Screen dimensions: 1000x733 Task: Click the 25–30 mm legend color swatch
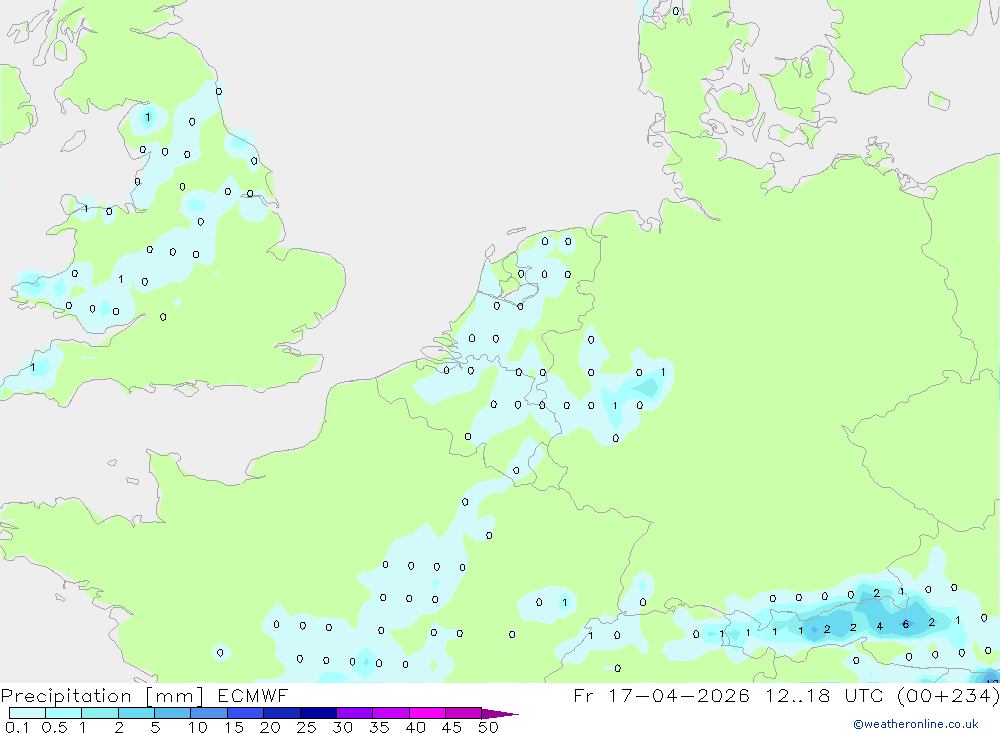[x=318, y=713]
